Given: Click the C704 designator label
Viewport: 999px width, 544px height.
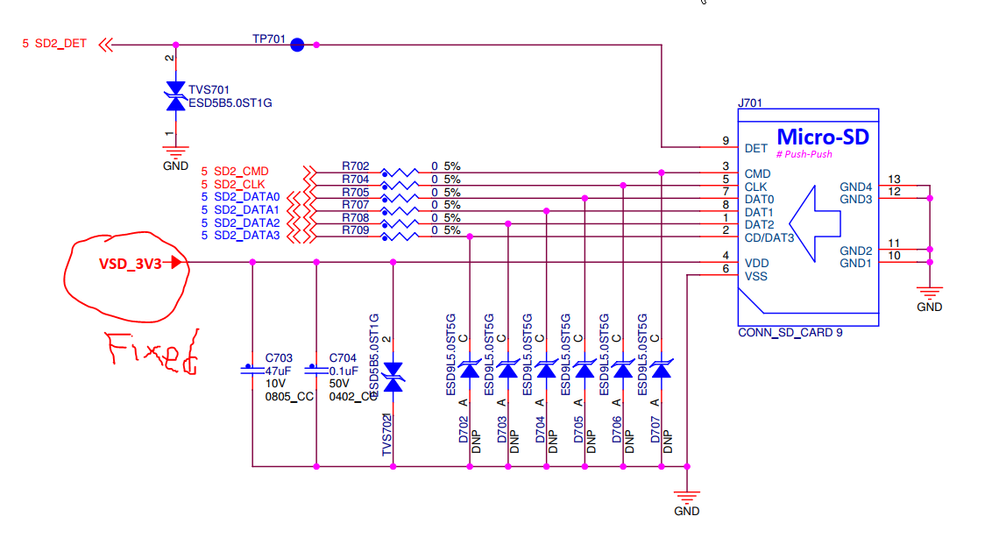Looking at the screenshot, I should point(343,358).
